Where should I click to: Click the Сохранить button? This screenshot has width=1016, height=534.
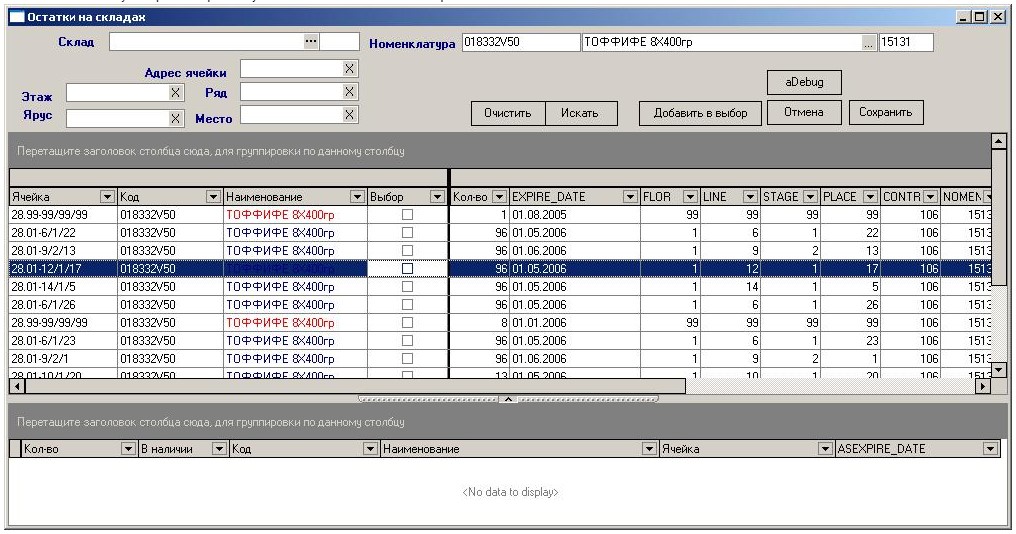click(883, 112)
